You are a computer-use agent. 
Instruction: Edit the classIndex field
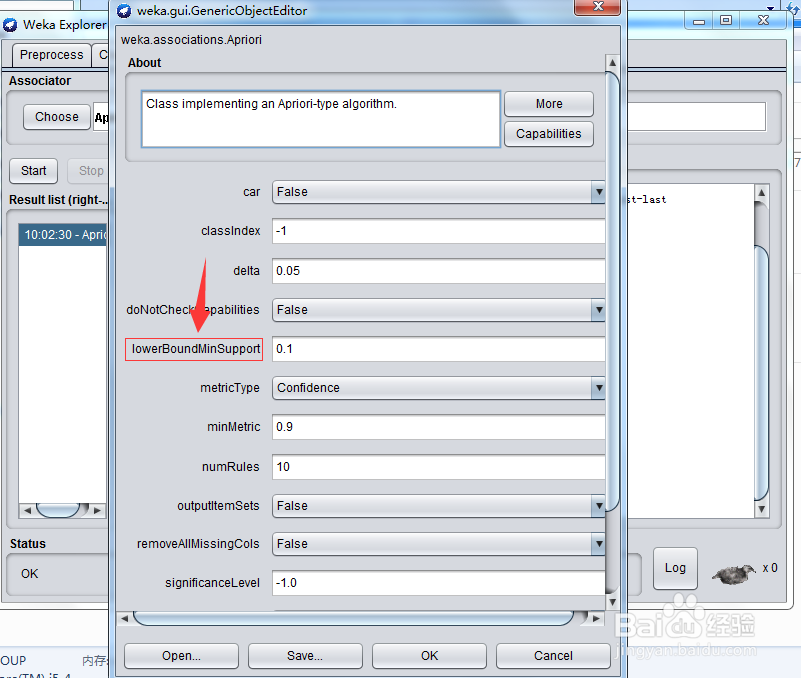click(x=438, y=231)
